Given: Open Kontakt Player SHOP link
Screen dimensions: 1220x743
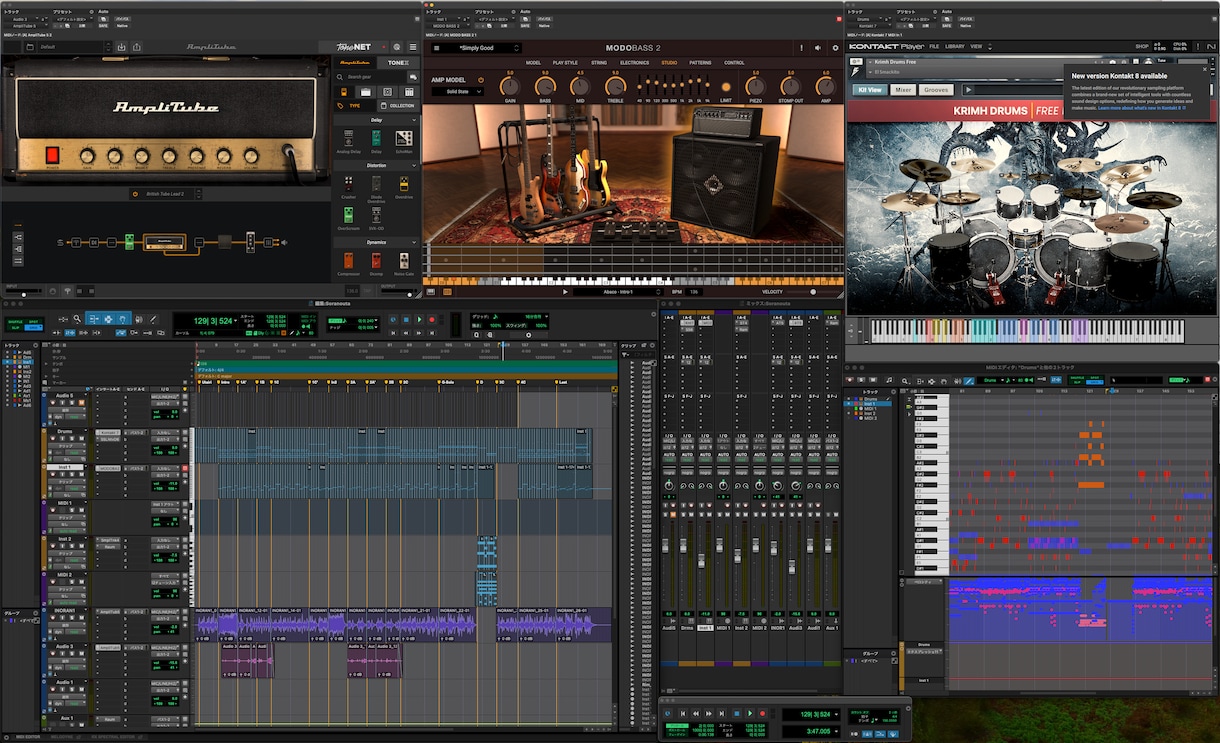Looking at the screenshot, I should [1142, 46].
